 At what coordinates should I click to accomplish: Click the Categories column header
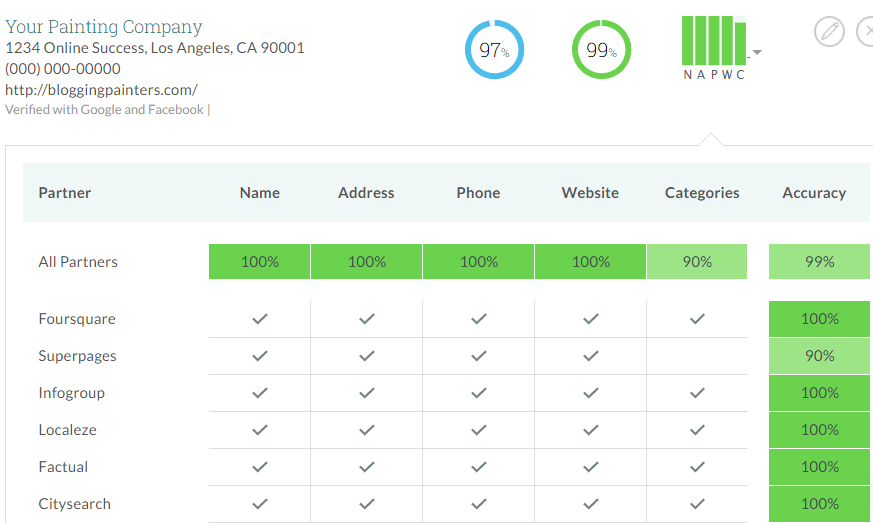702,193
